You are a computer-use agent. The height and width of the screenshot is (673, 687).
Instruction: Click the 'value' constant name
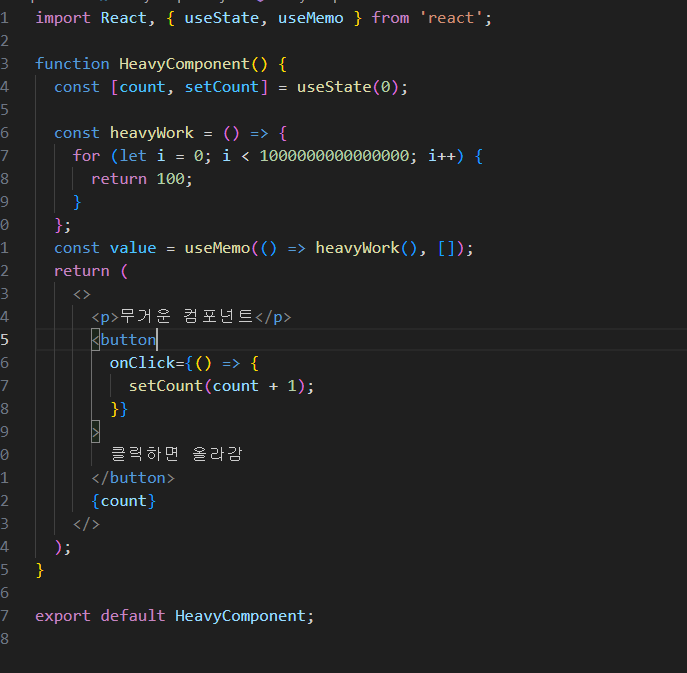(133, 248)
